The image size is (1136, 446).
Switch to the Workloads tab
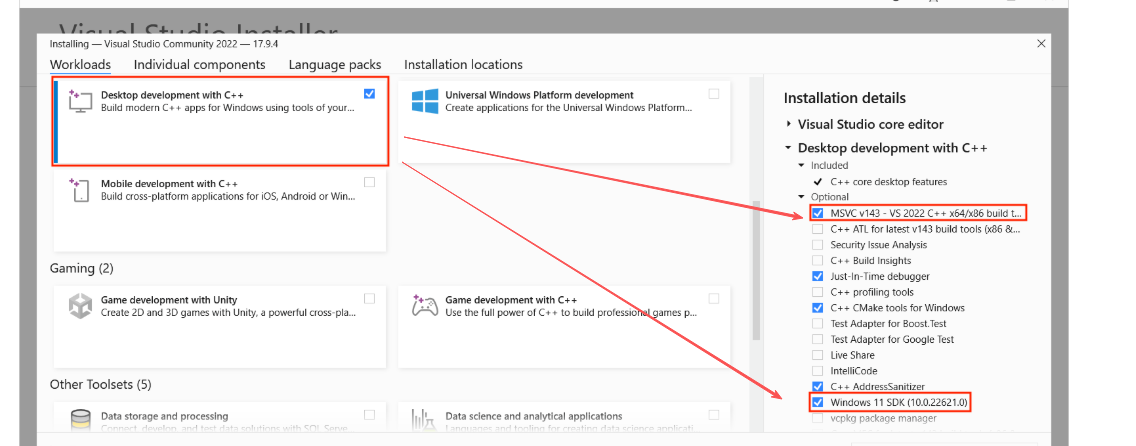[80, 64]
